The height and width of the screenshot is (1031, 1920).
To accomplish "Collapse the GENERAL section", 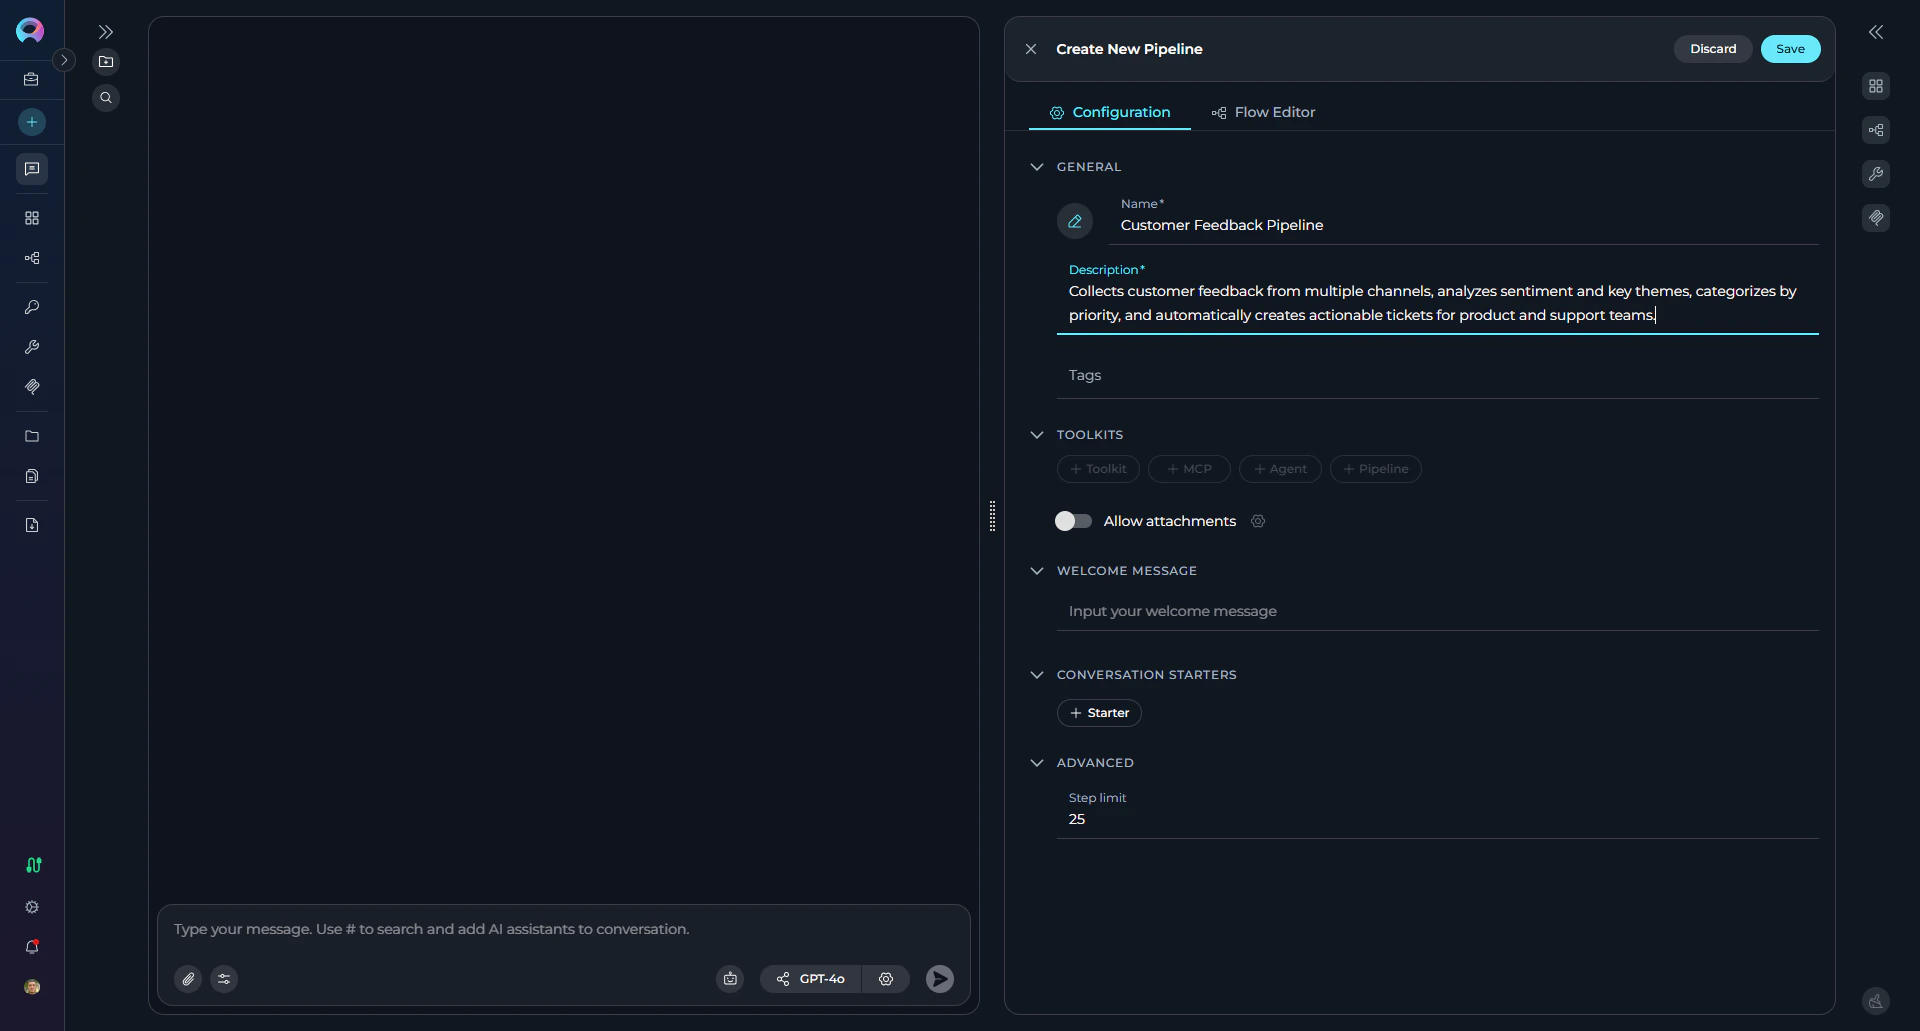I will (x=1037, y=166).
